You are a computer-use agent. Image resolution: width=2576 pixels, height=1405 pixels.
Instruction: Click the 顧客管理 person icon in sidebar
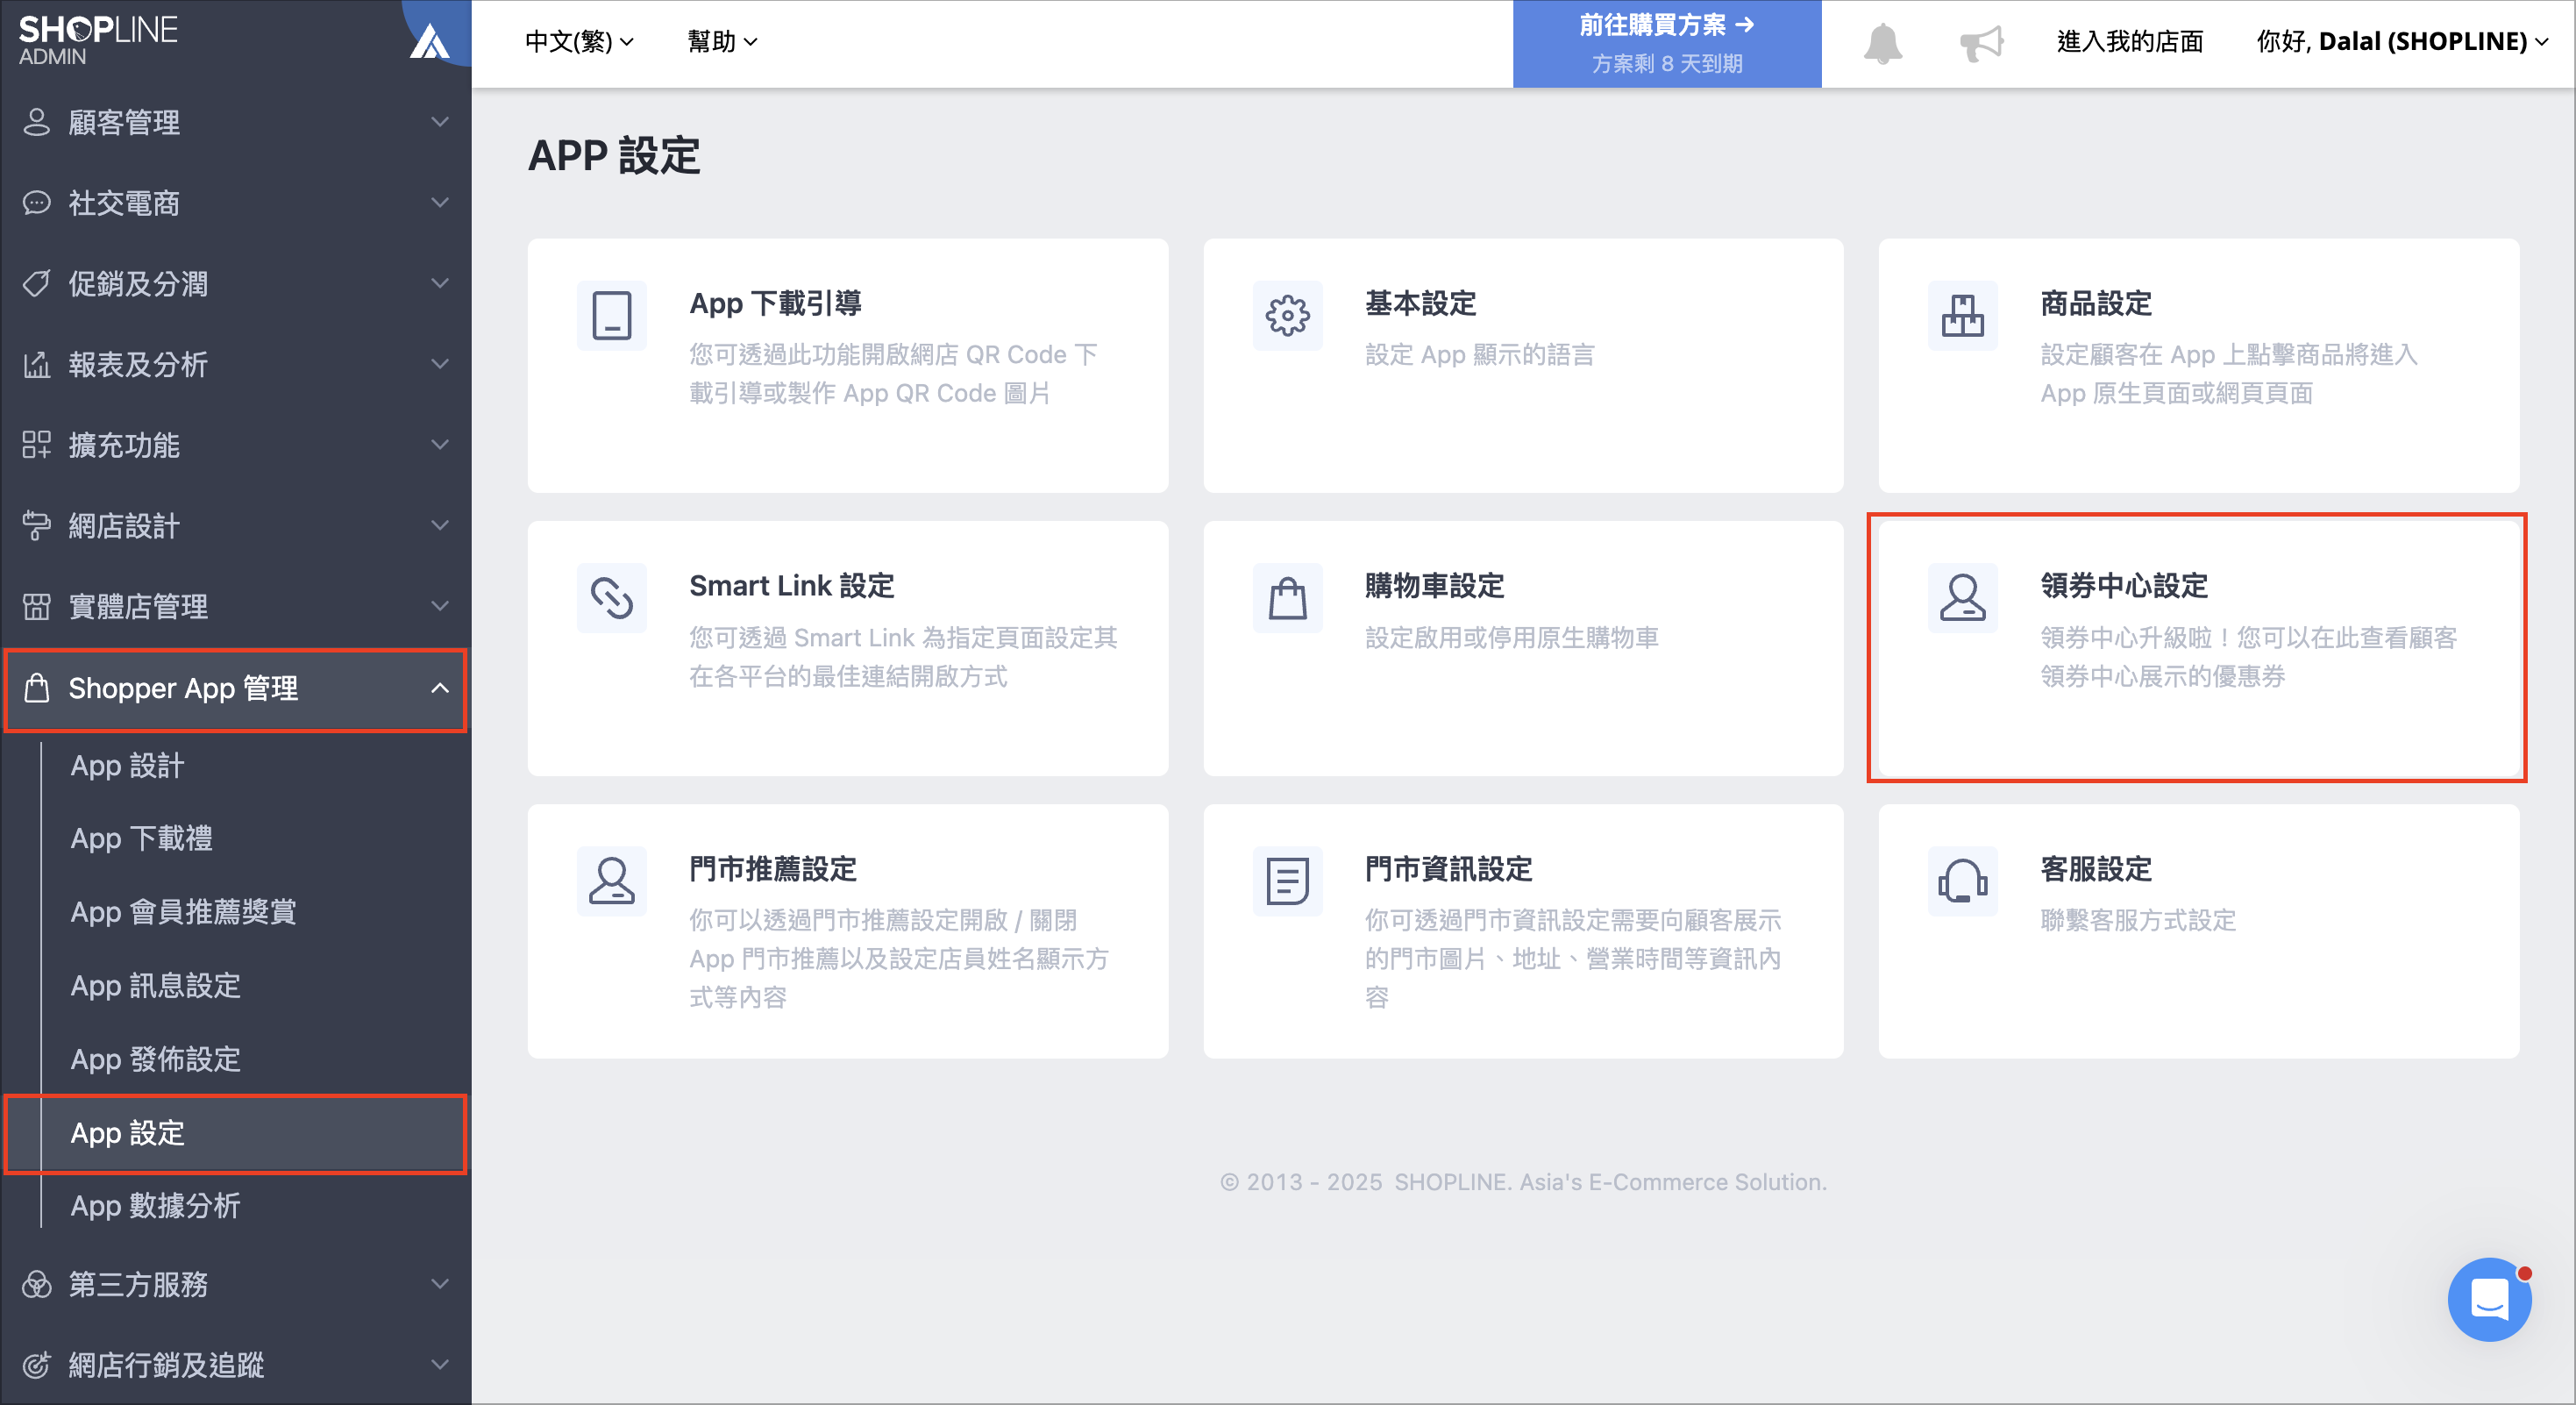36,122
